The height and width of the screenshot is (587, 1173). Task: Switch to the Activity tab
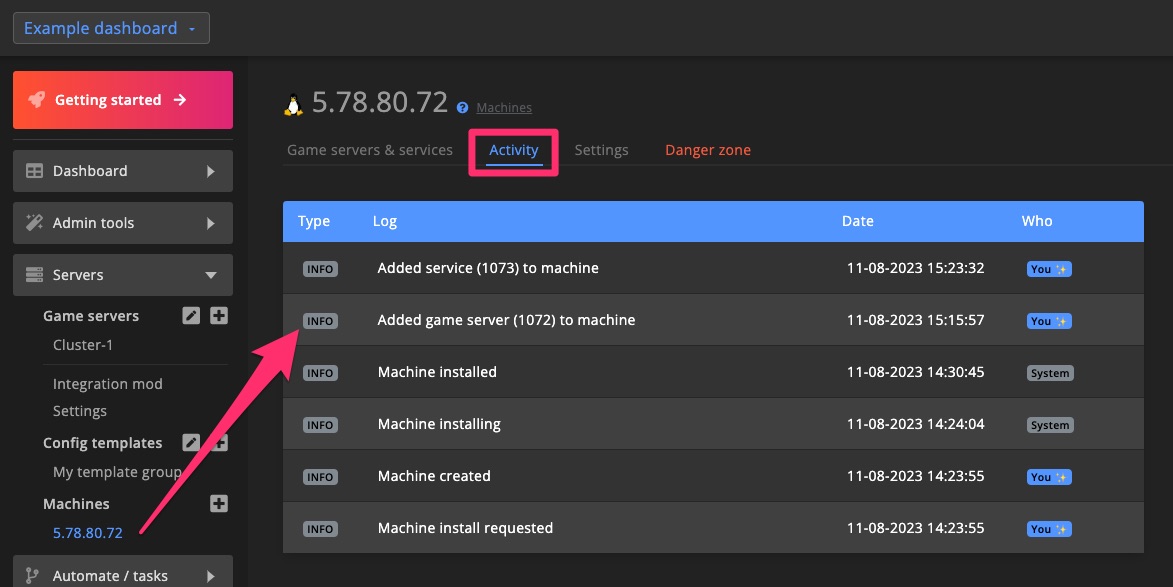(x=513, y=150)
